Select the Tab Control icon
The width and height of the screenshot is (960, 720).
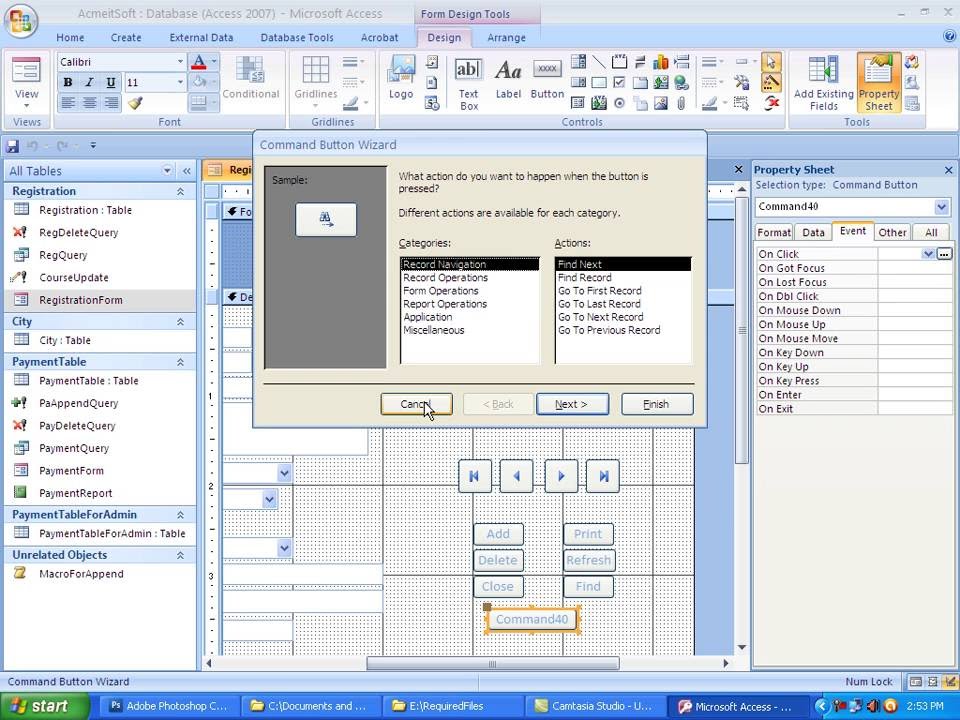pyautogui.click(x=640, y=82)
